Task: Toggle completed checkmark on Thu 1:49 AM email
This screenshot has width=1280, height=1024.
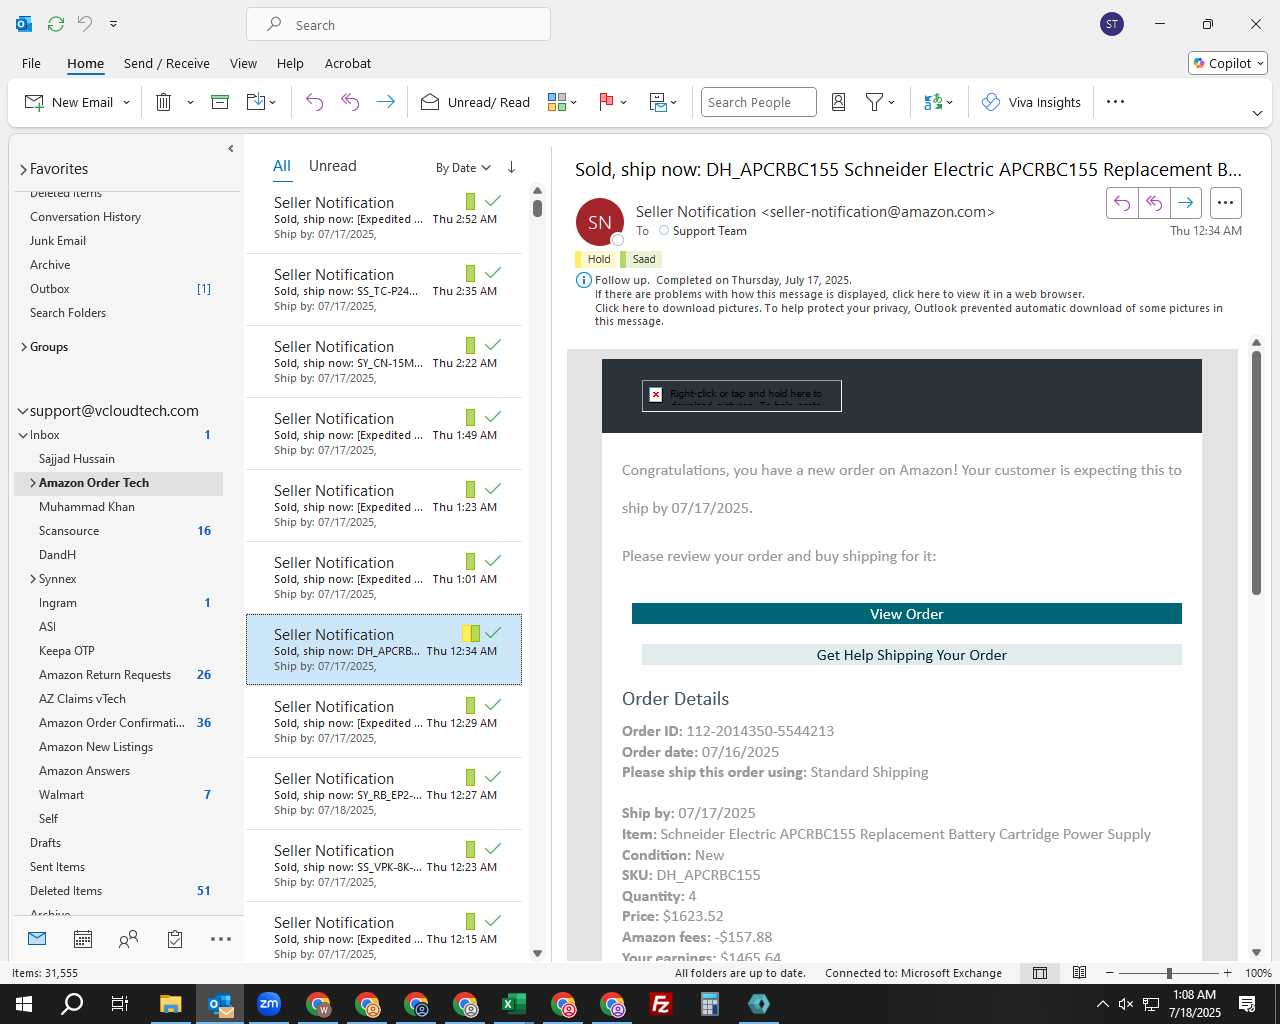Action: click(x=493, y=417)
